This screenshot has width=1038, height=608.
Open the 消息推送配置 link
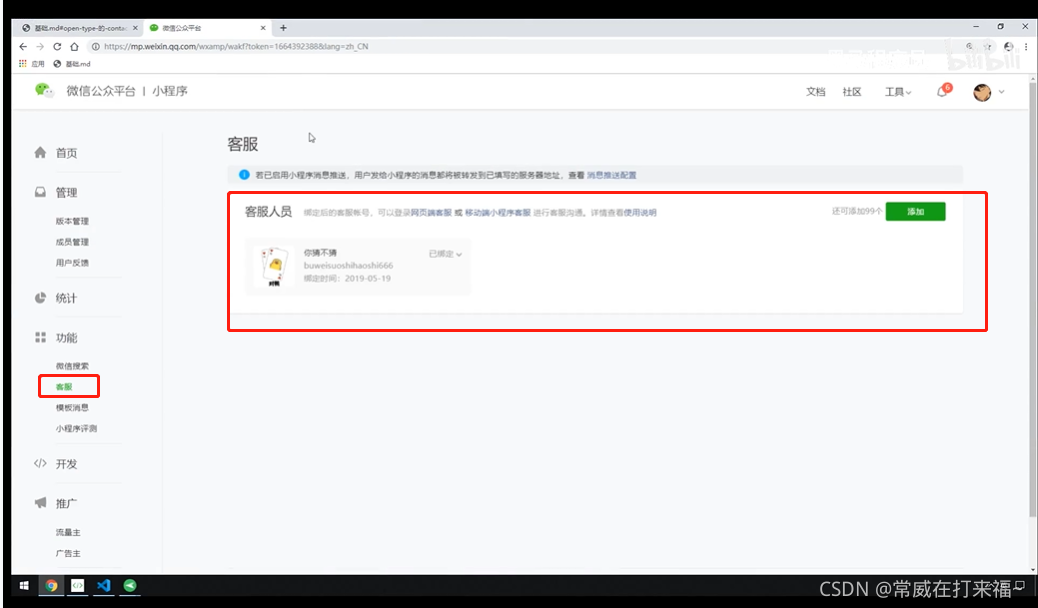(612, 175)
